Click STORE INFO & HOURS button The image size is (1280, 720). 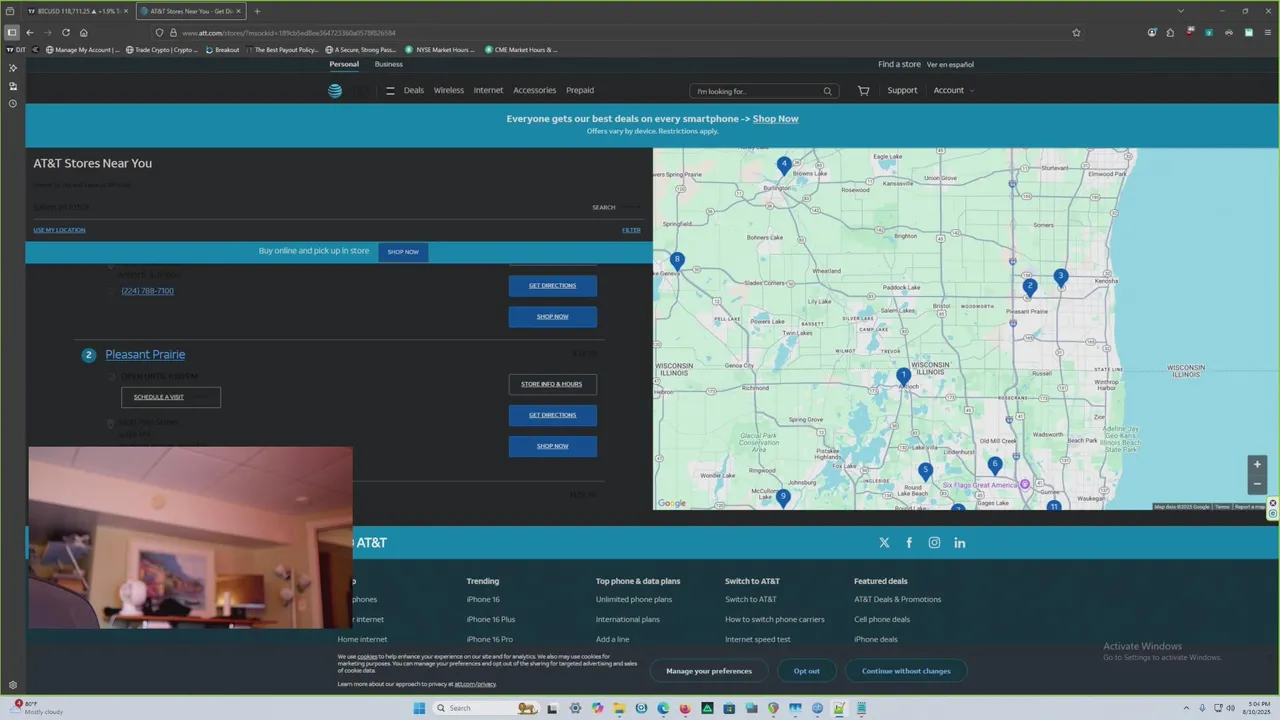pyautogui.click(x=552, y=384)
